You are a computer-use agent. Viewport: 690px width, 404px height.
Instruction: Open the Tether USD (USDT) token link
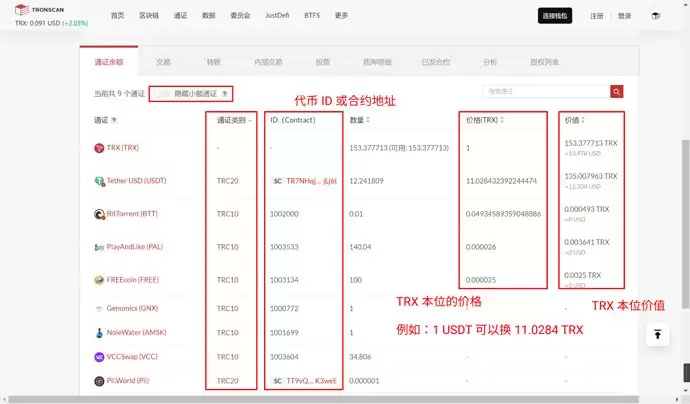click(136, 181)
